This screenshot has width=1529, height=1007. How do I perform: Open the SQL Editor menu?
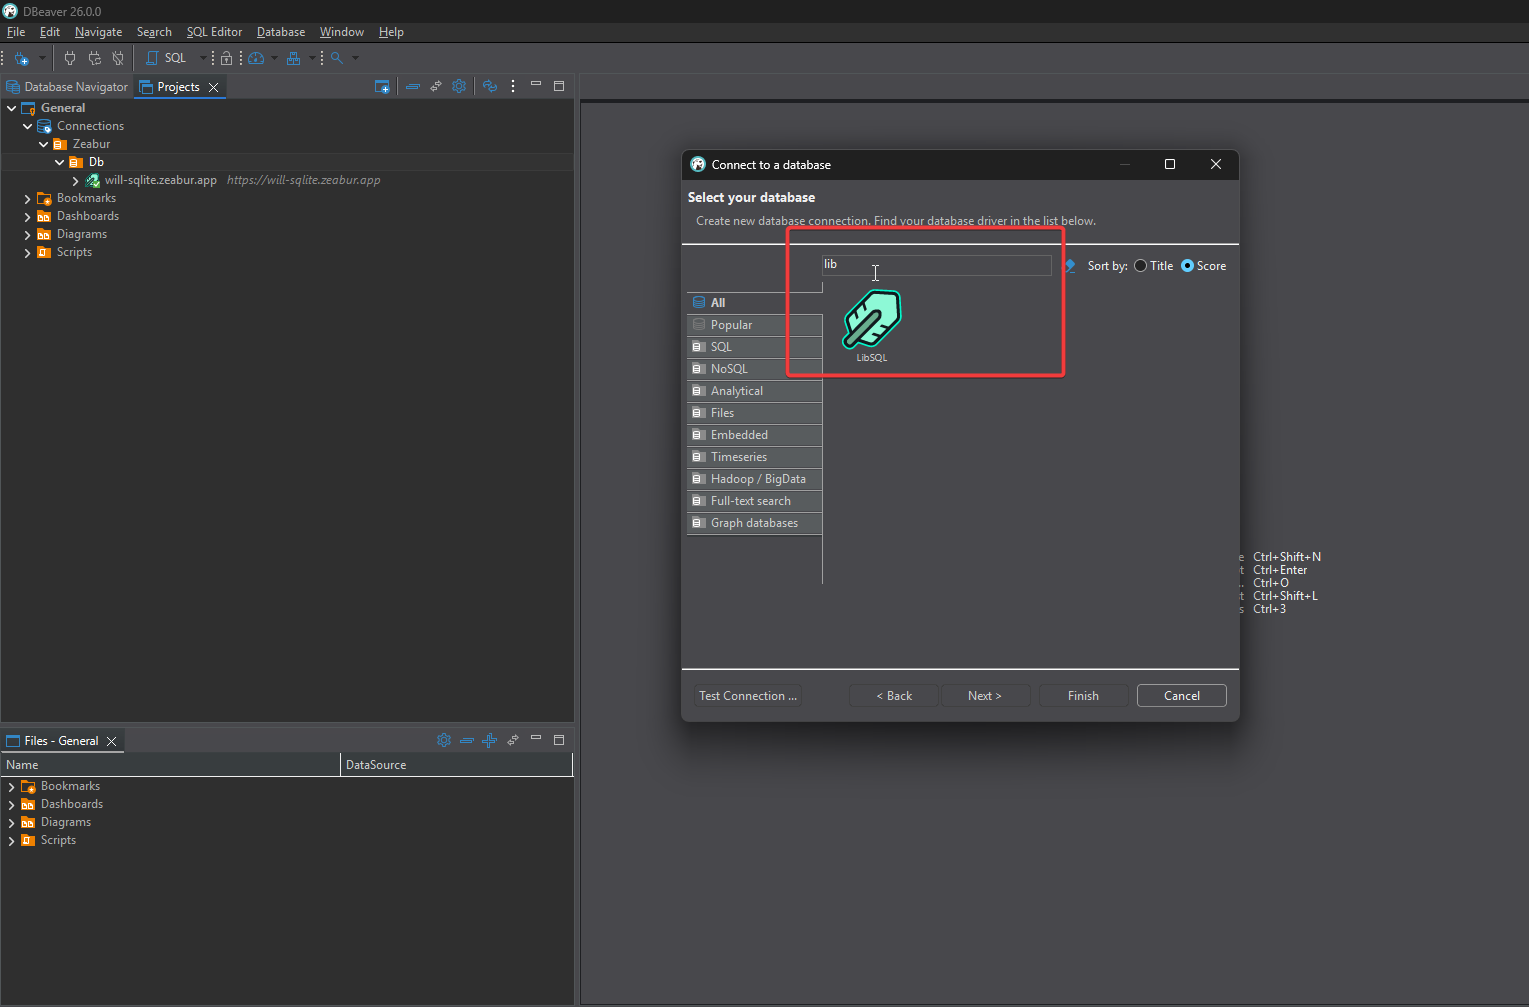click(214, 32)
